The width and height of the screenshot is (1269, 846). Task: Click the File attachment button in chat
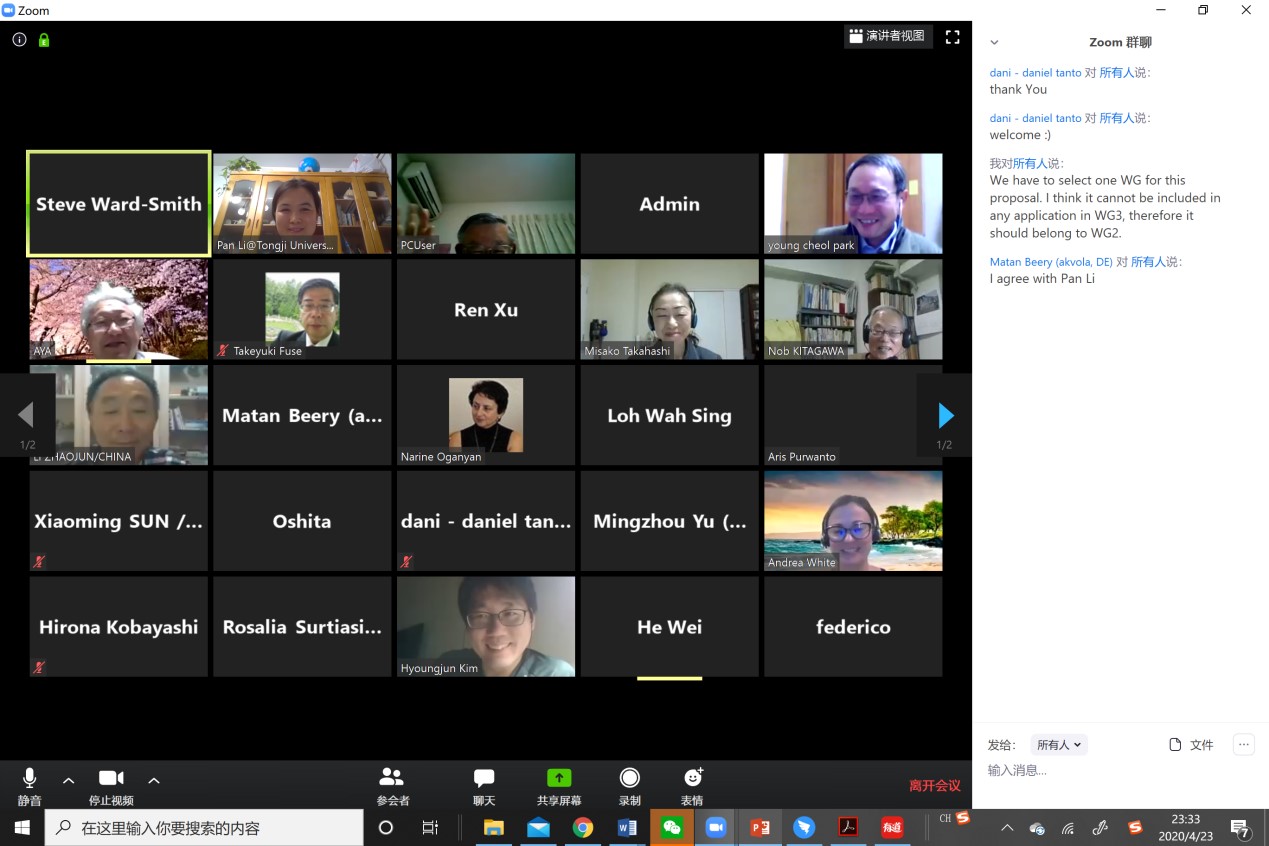[1191, 745]
